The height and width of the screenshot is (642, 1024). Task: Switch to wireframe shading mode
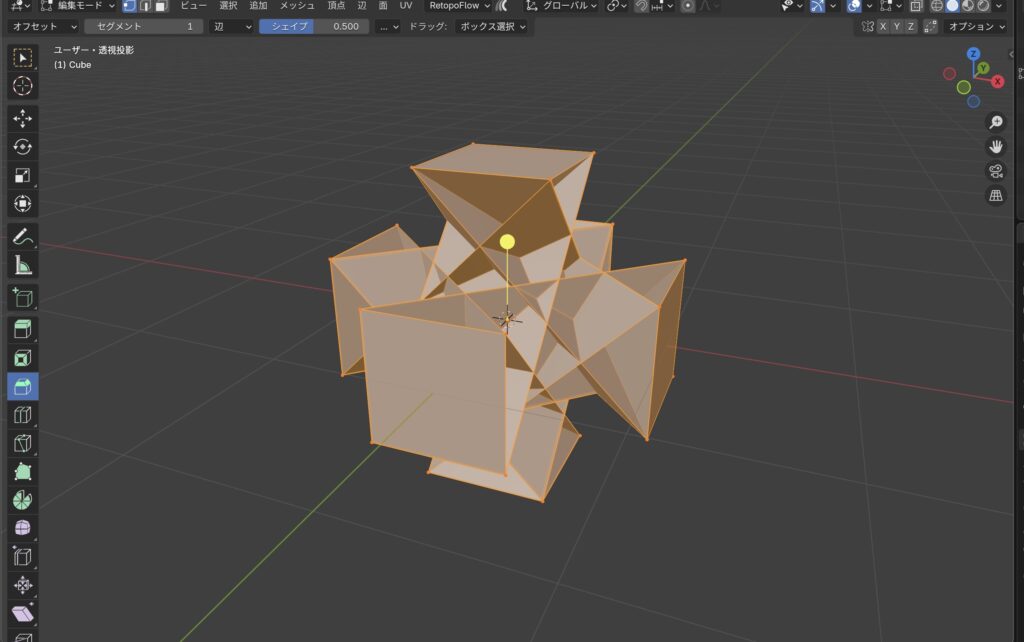936,6
